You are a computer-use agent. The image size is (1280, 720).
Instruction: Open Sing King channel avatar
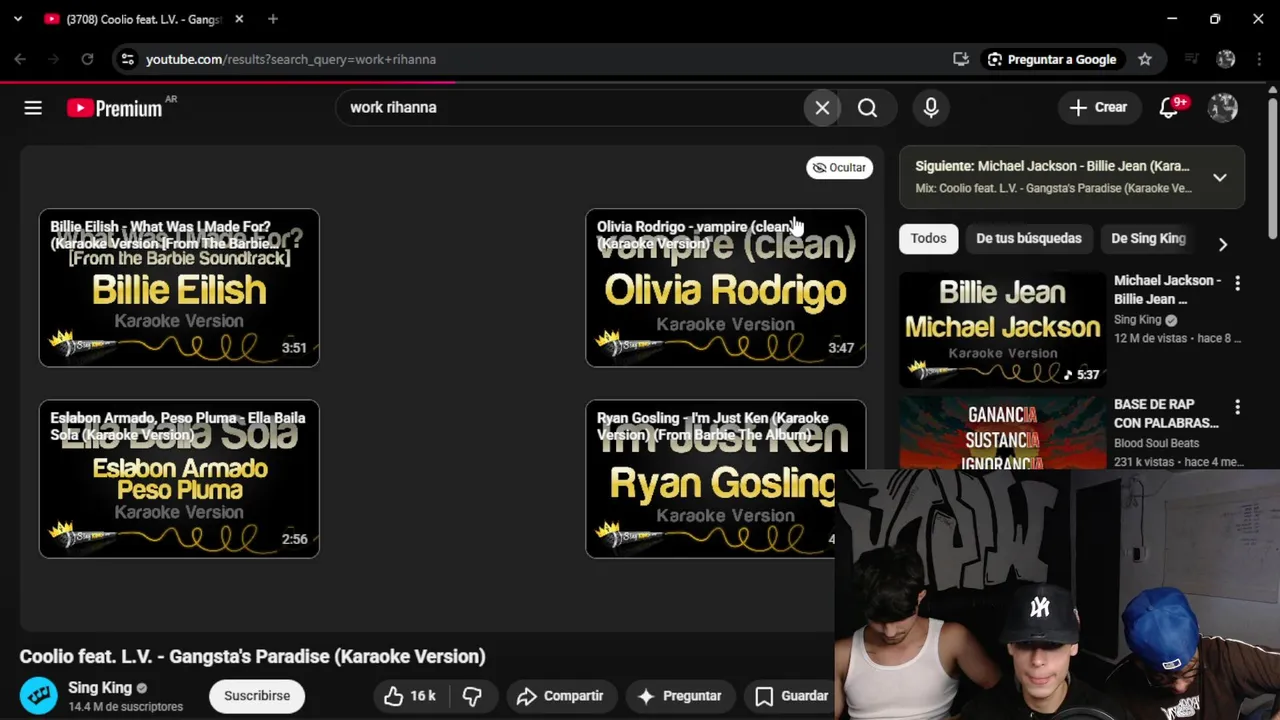pos(39,696)
